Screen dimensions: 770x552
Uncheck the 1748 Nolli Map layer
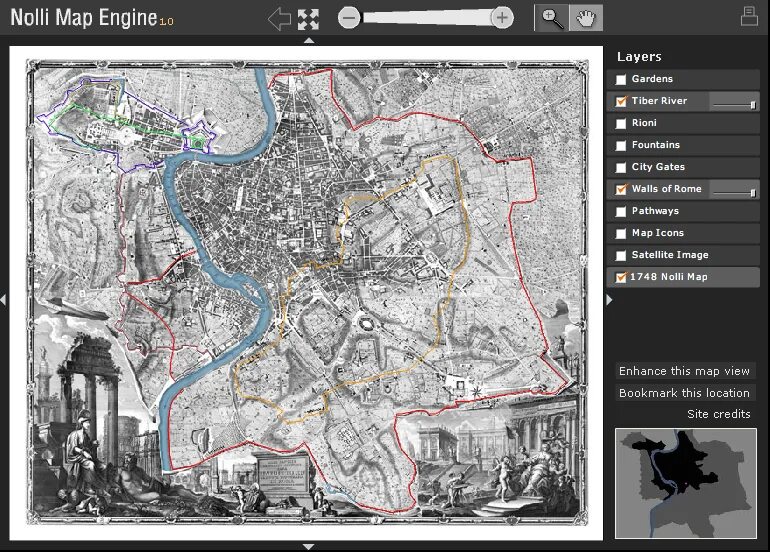point(621,277)
